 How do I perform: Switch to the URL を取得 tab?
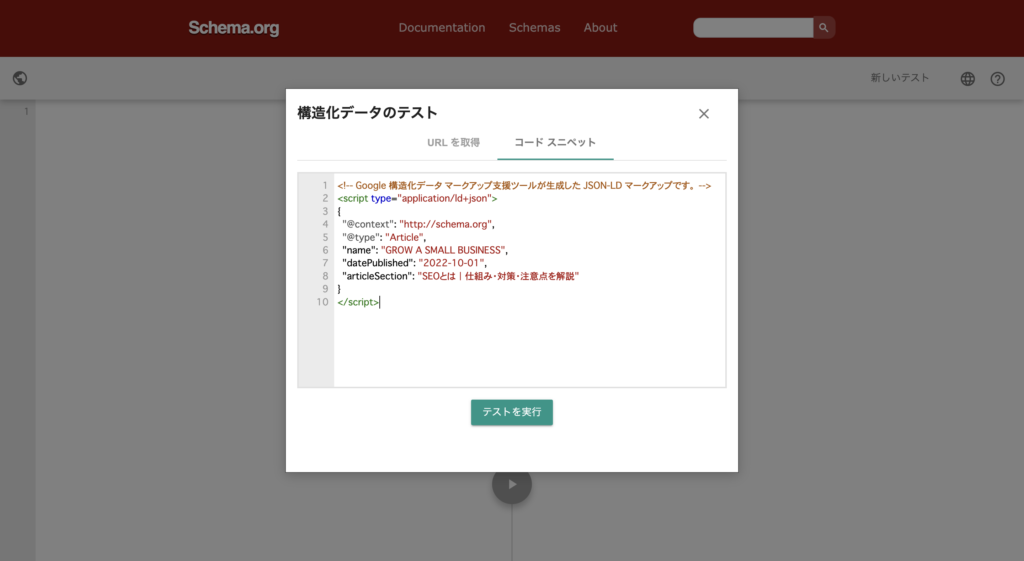coord(453,143)
